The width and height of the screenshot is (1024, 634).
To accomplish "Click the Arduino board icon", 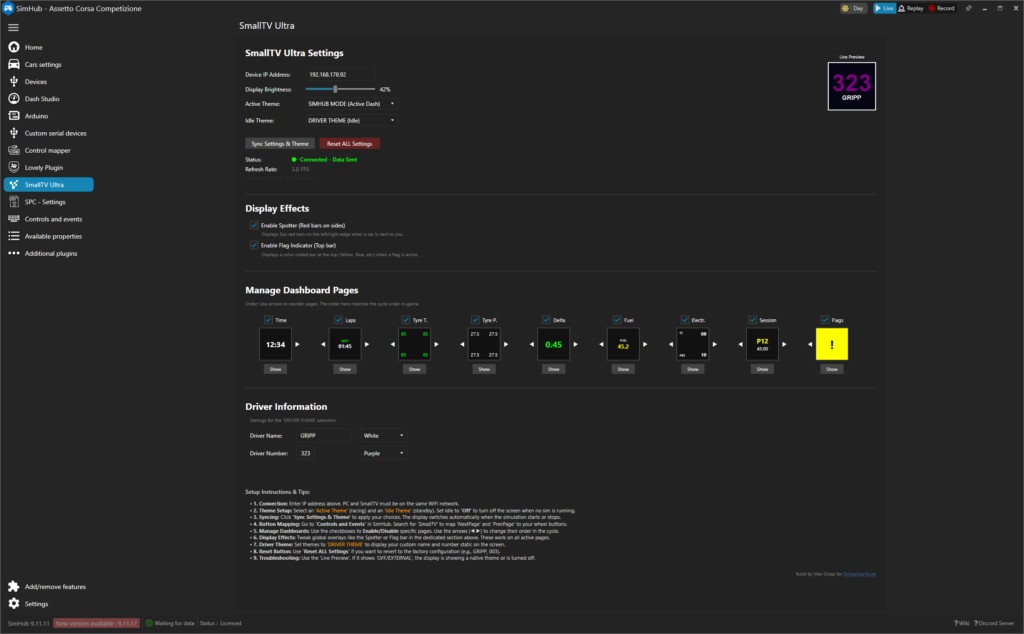I will coord(14,116).
